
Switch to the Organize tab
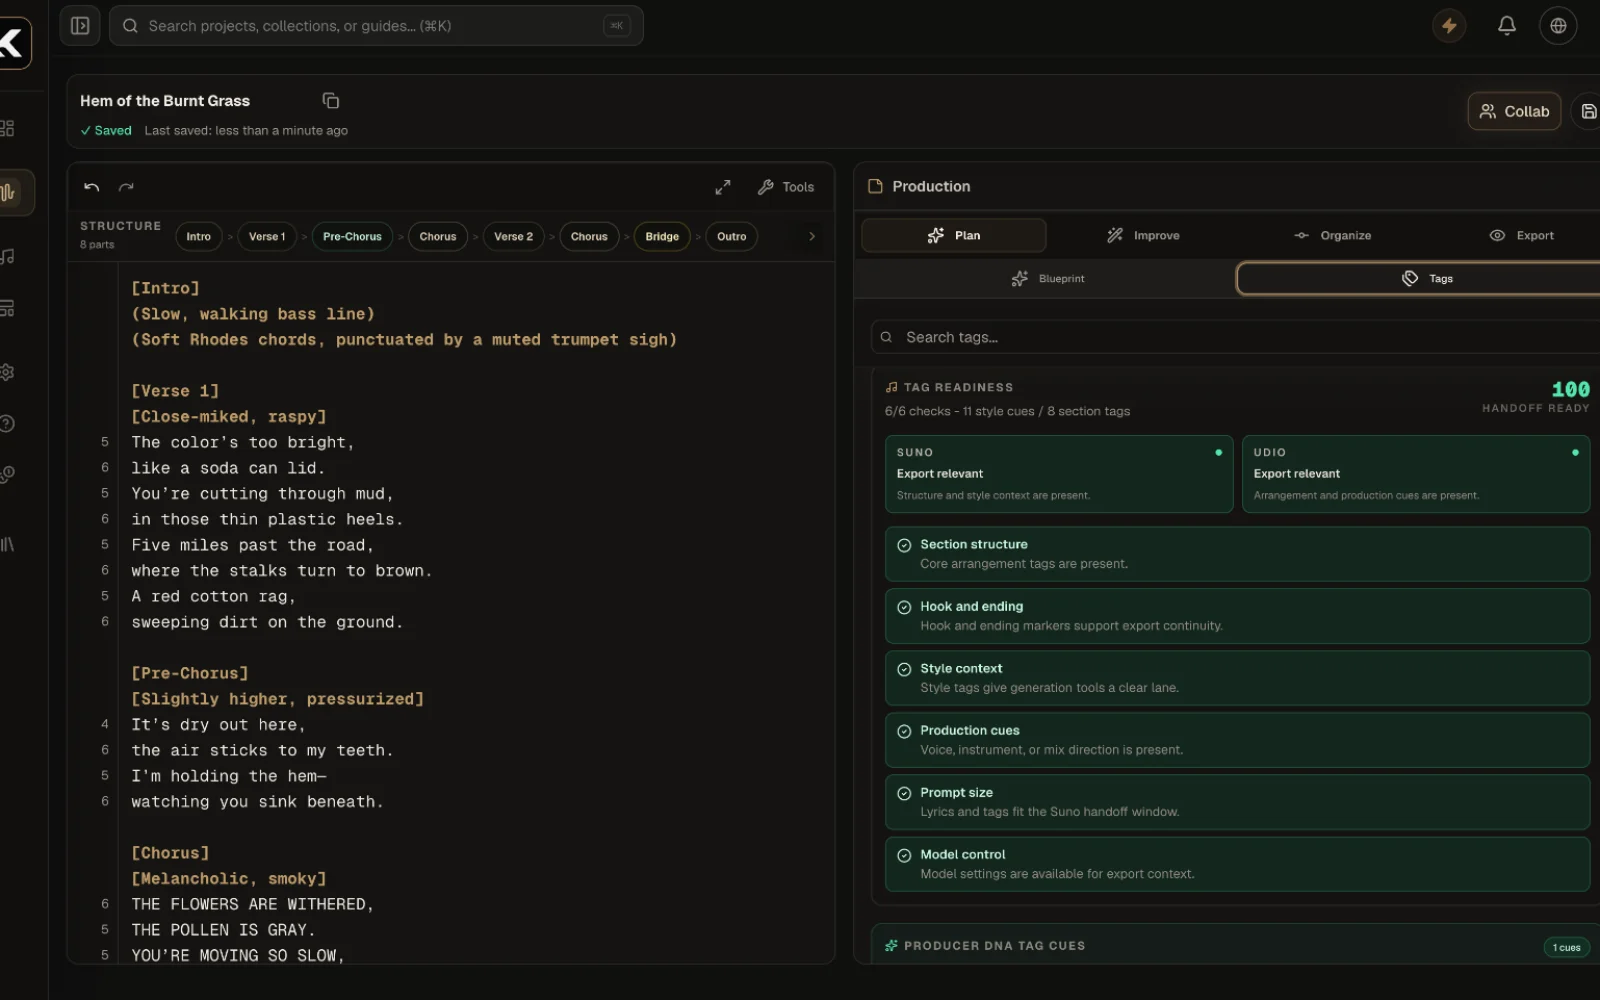coord(1332,236)
